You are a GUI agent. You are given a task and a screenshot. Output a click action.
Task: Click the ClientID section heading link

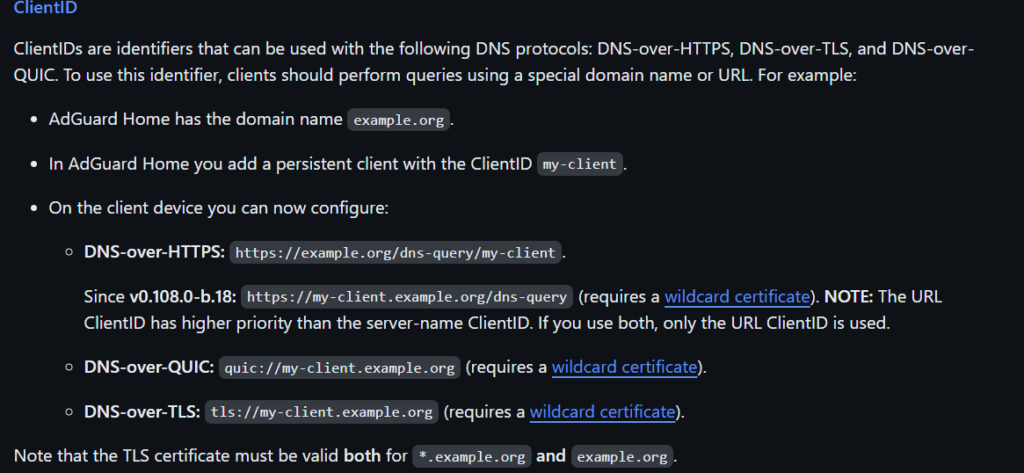(45, 8)
